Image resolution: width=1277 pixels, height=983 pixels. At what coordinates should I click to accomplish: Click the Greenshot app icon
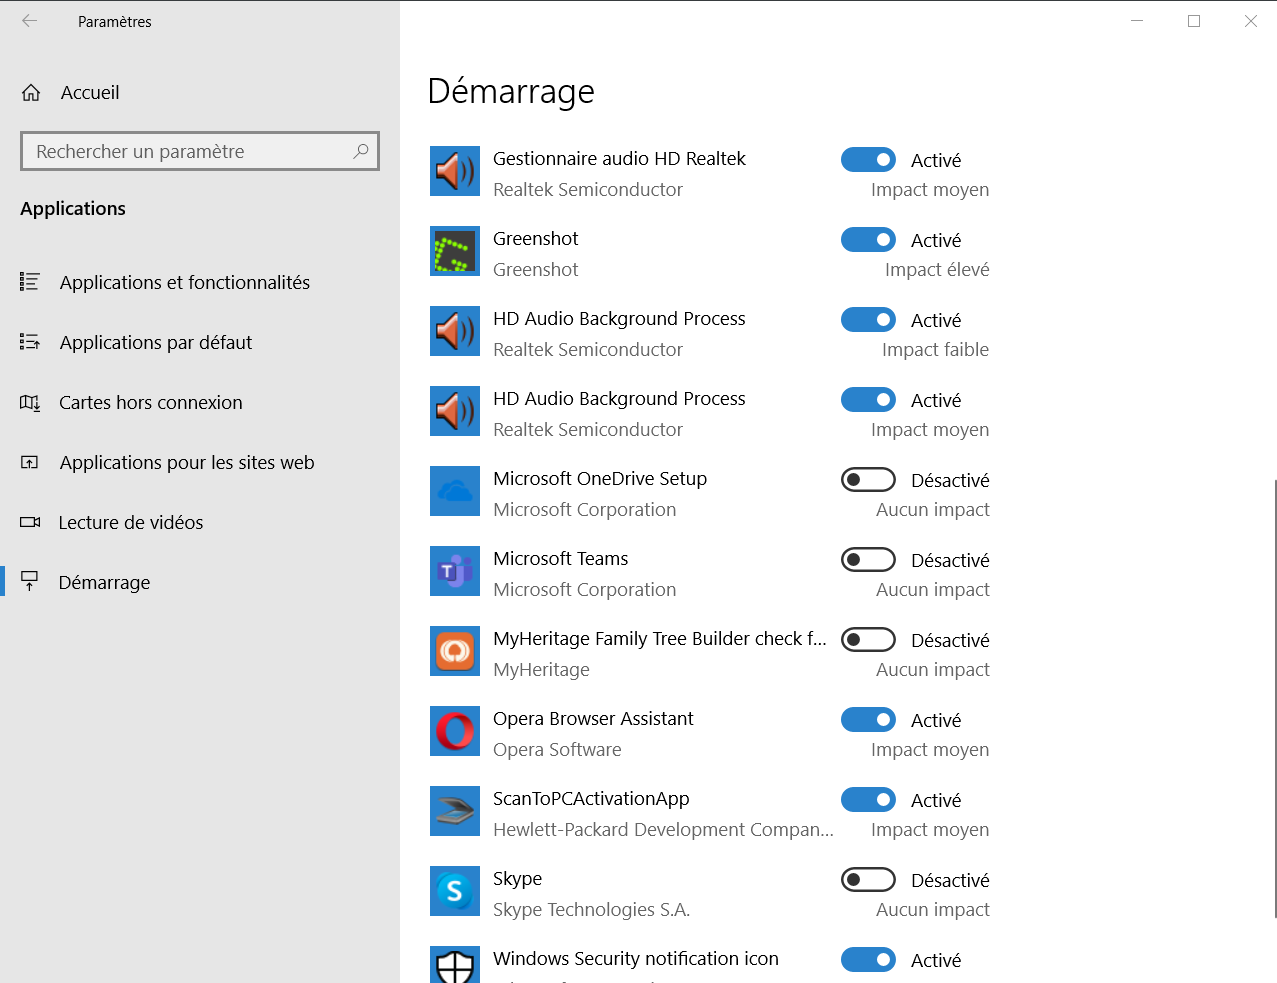455,251
